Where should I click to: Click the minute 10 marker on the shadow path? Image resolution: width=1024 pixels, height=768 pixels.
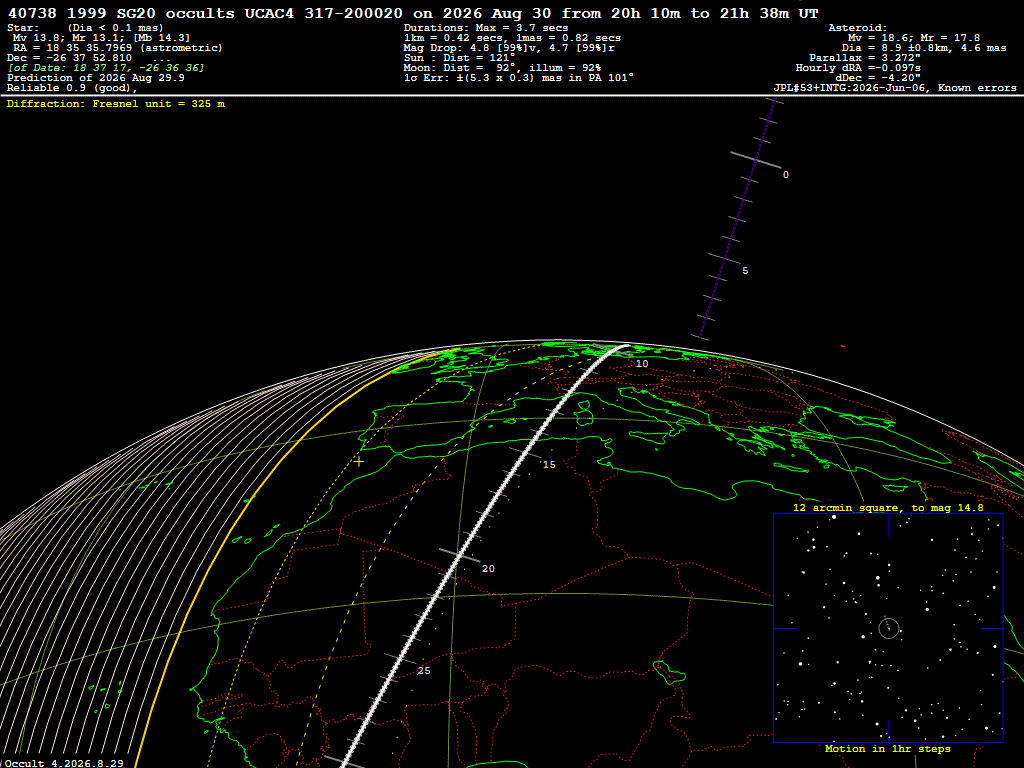(642, 364)
